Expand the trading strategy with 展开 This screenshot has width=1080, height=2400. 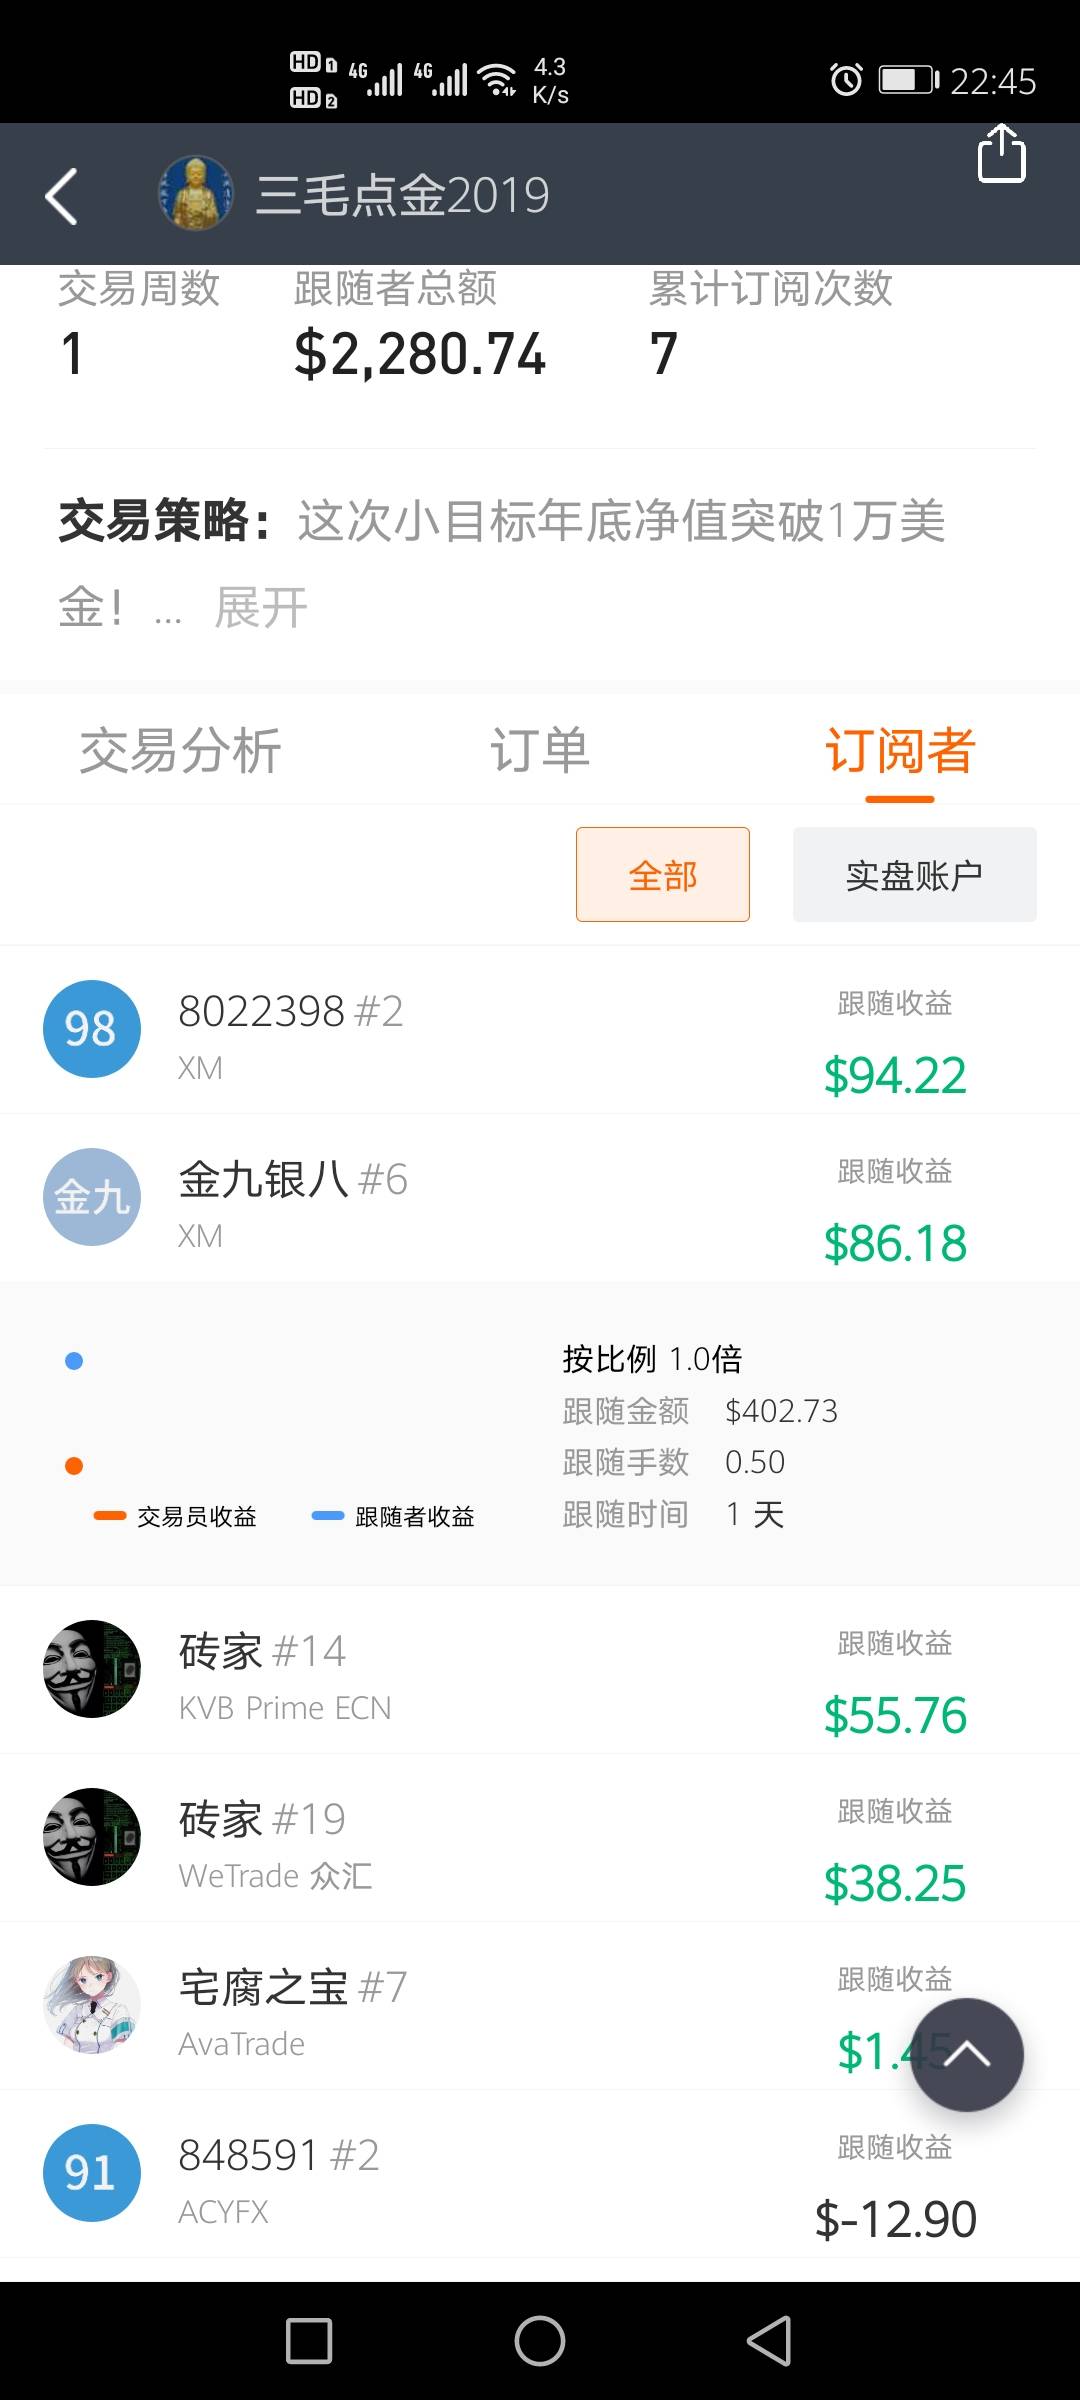(x=261, y=607)
